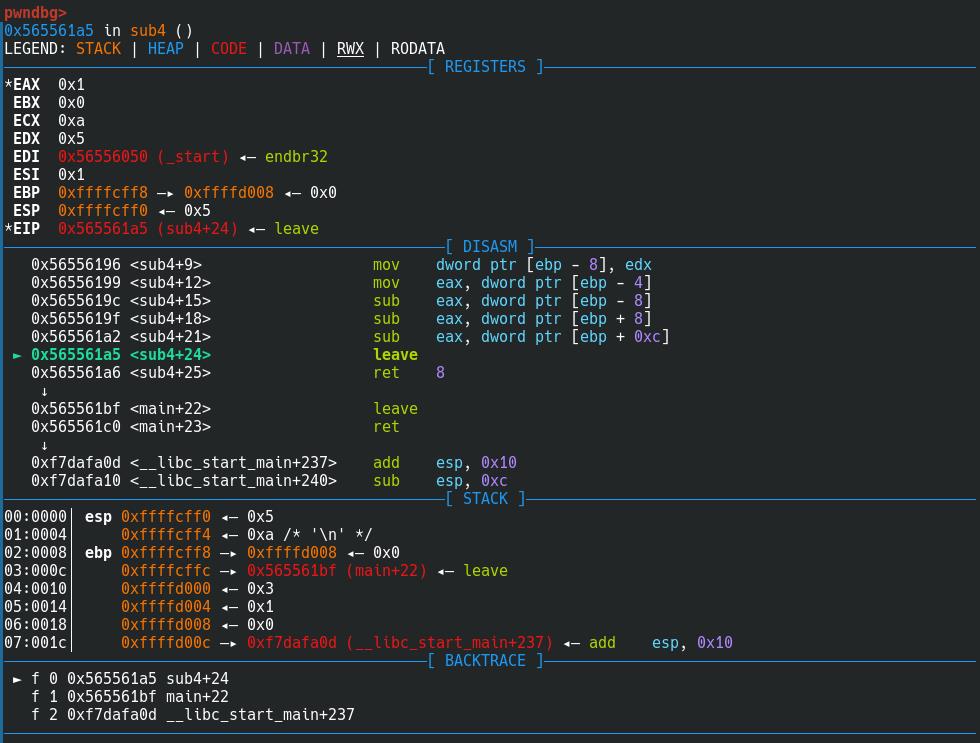Click the down arrow below the ret 8 line
This screenshot has height=743, width=980.
pyautogui.click(x=45, y=391)
